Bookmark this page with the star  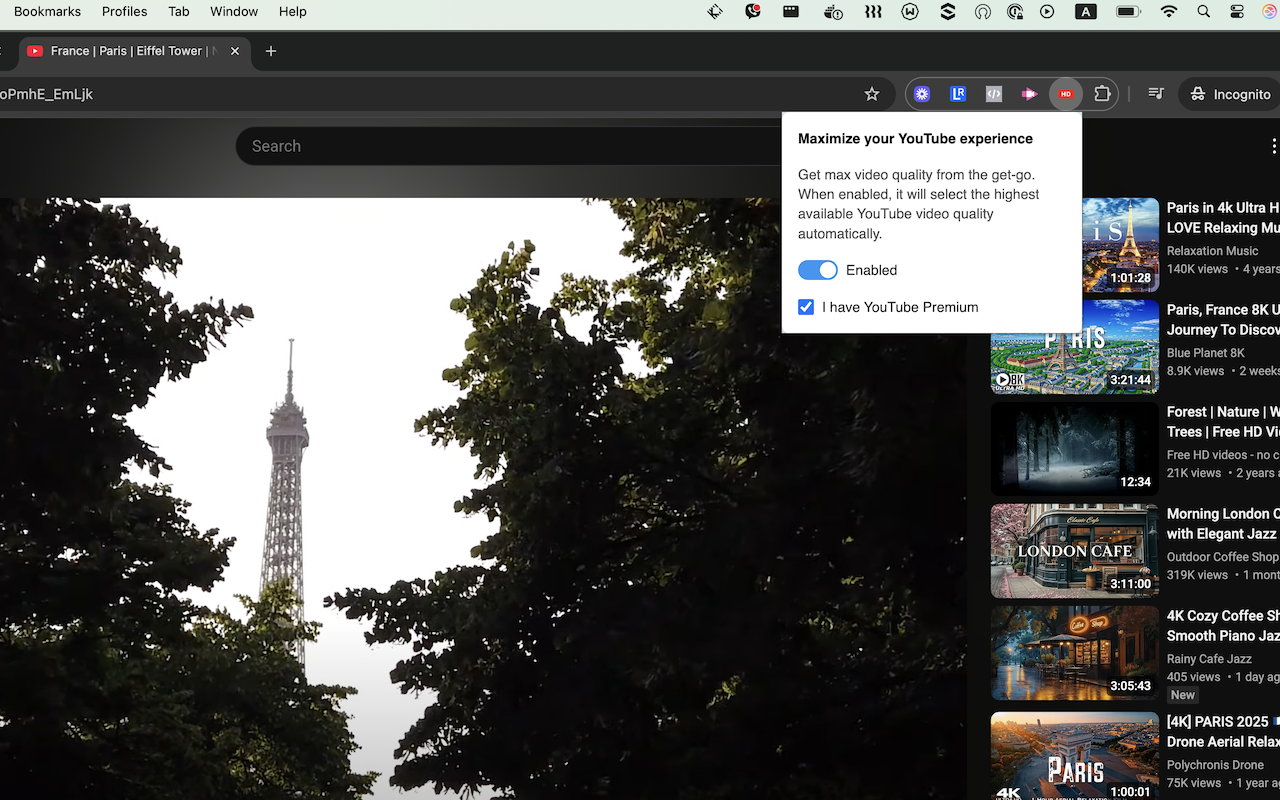click(871, 93)
